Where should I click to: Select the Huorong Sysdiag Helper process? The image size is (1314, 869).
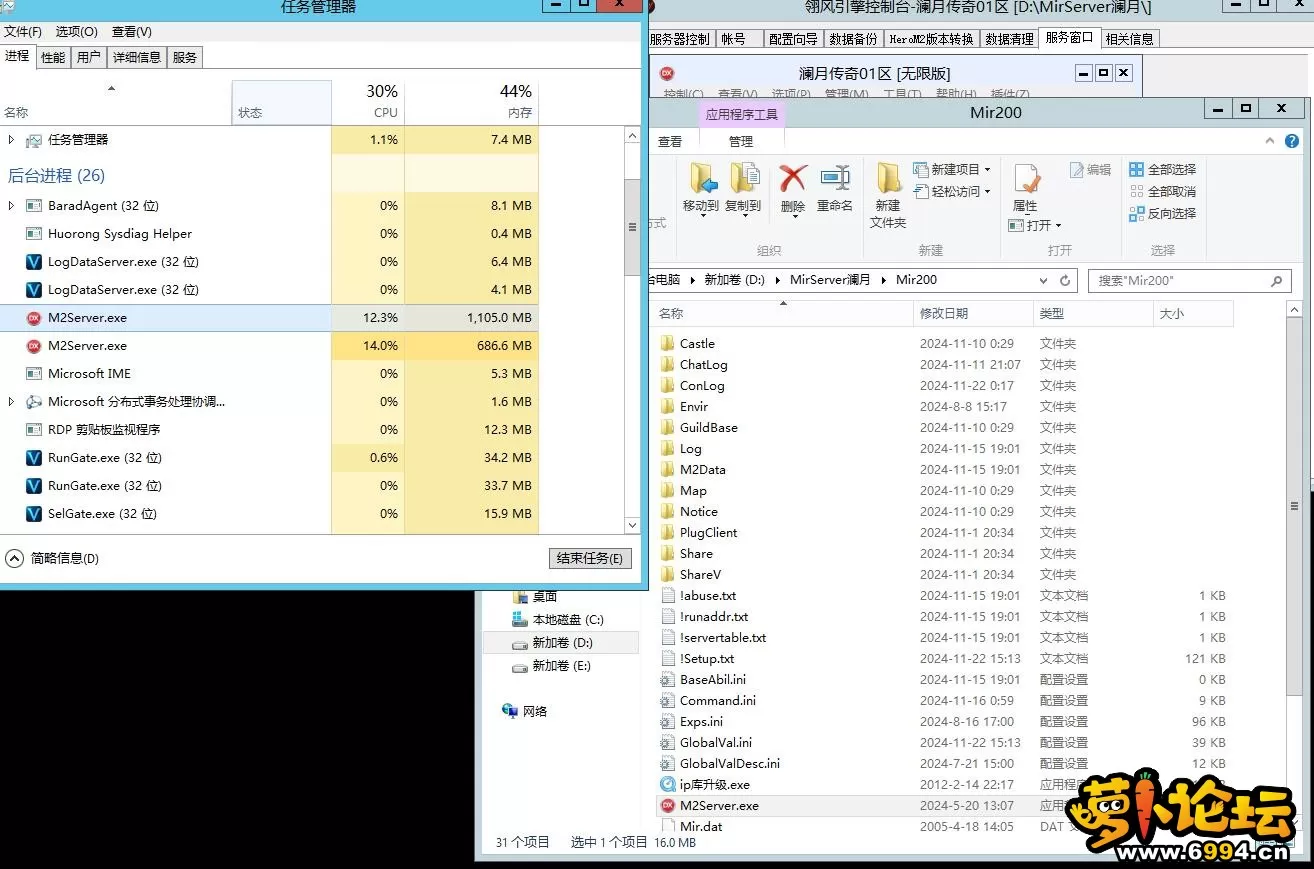coord(270,234)
